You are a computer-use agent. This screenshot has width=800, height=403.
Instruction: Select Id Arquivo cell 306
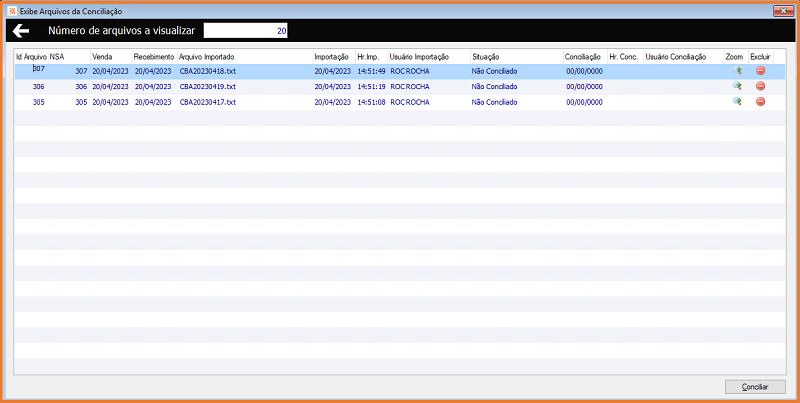coord(38,87)
